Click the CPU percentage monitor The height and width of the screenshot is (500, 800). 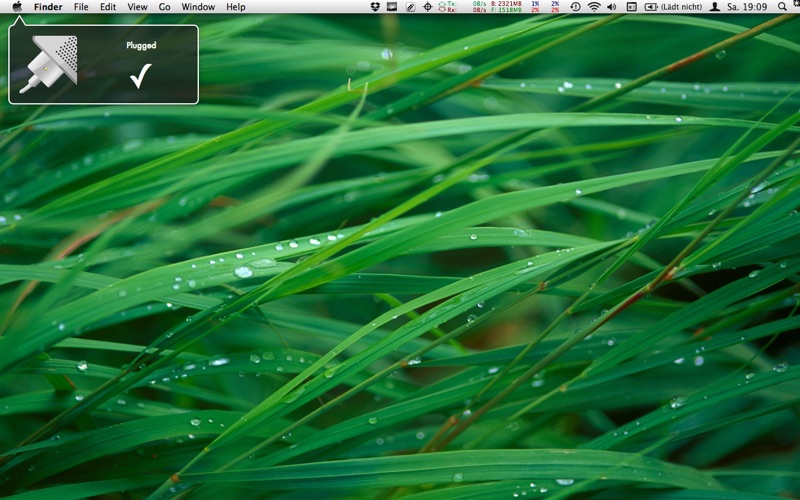(545, 7)
